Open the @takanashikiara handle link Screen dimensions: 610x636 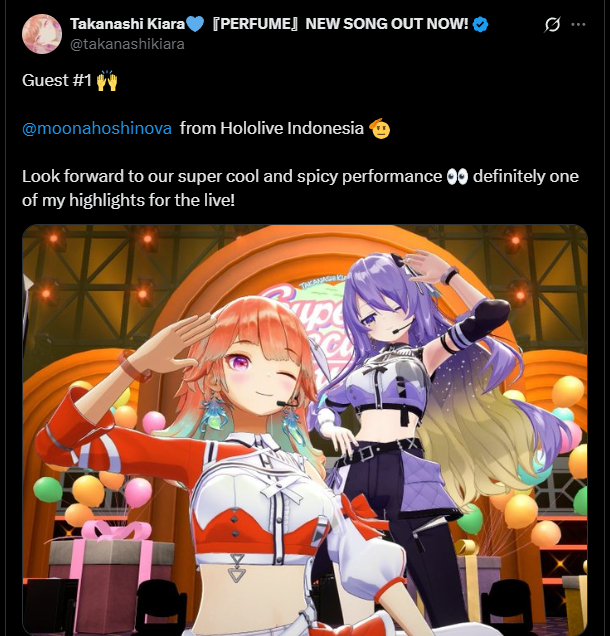tap(127, 44)
